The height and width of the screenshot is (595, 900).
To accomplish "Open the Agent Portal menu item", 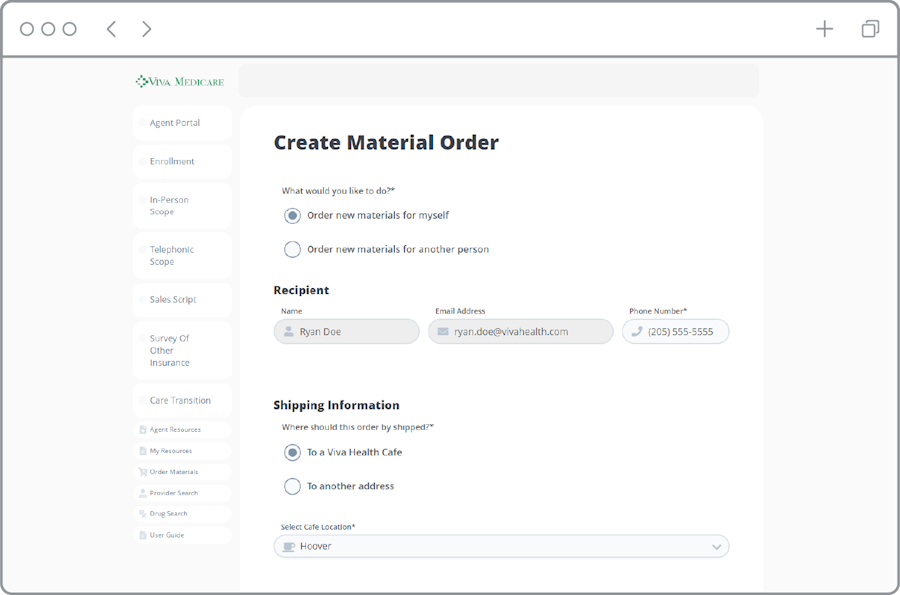I will (x=175, y=123).
